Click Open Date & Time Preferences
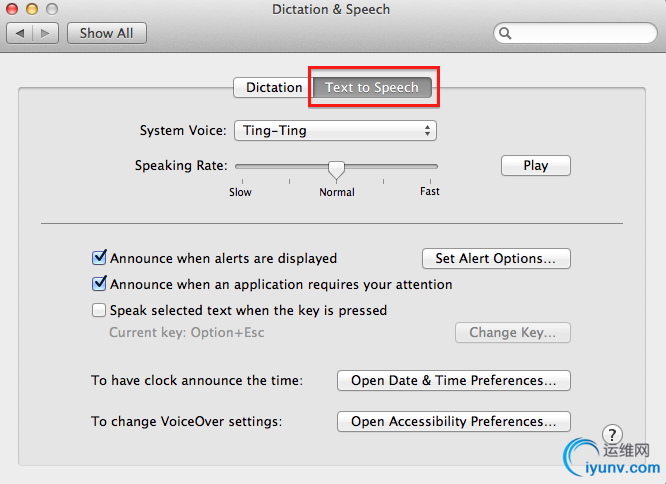This screenshot has width=666, height=484. 453,380
